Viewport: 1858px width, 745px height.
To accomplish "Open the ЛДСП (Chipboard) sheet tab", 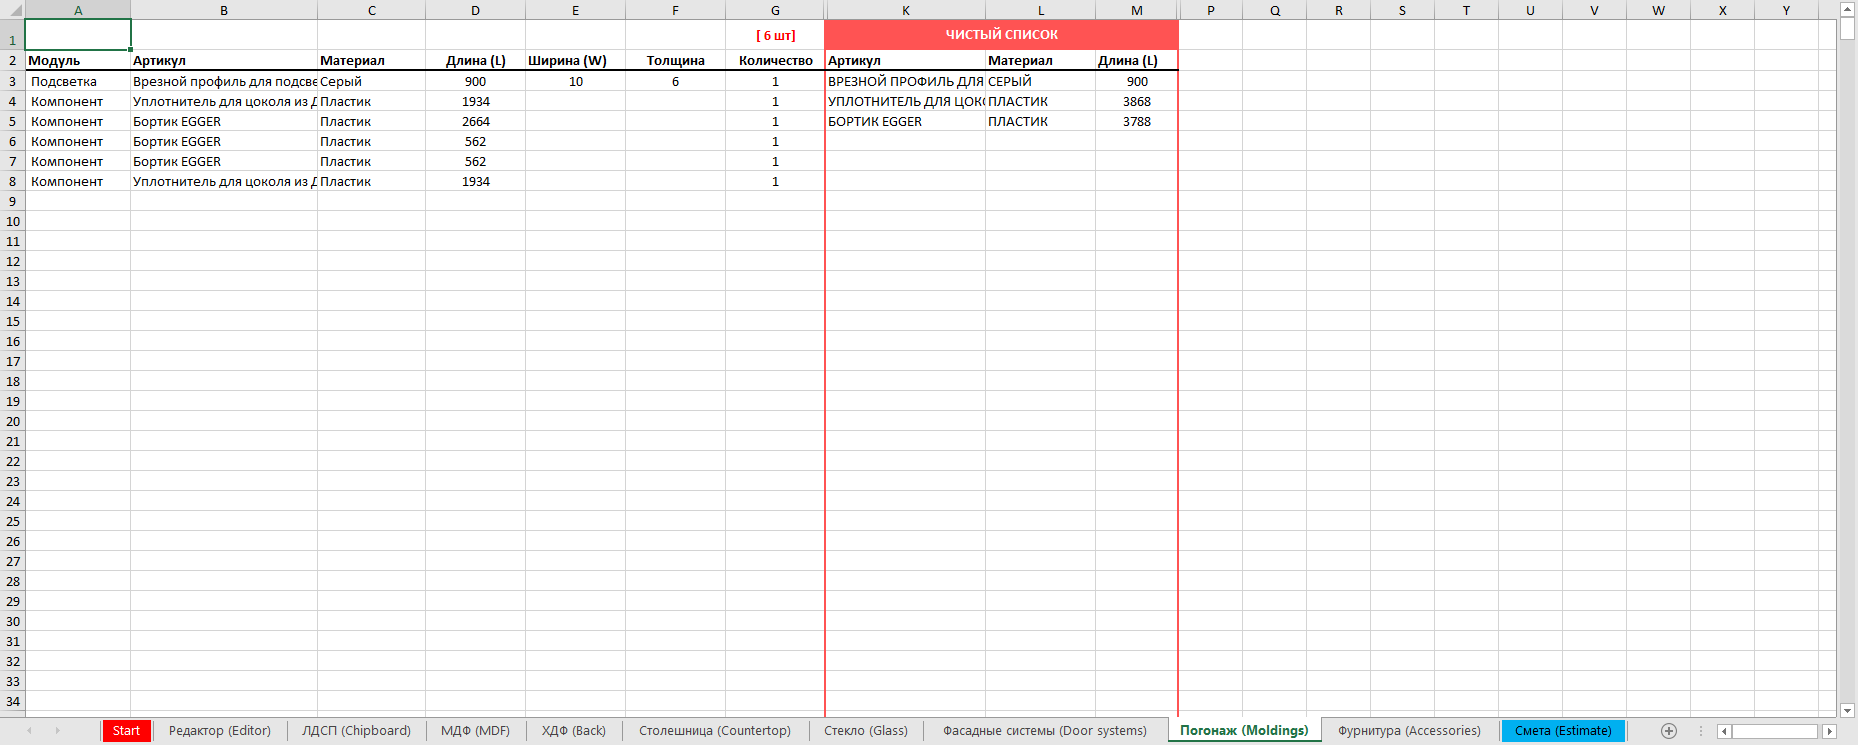I will pyautogui.click(x=356, y=731).
